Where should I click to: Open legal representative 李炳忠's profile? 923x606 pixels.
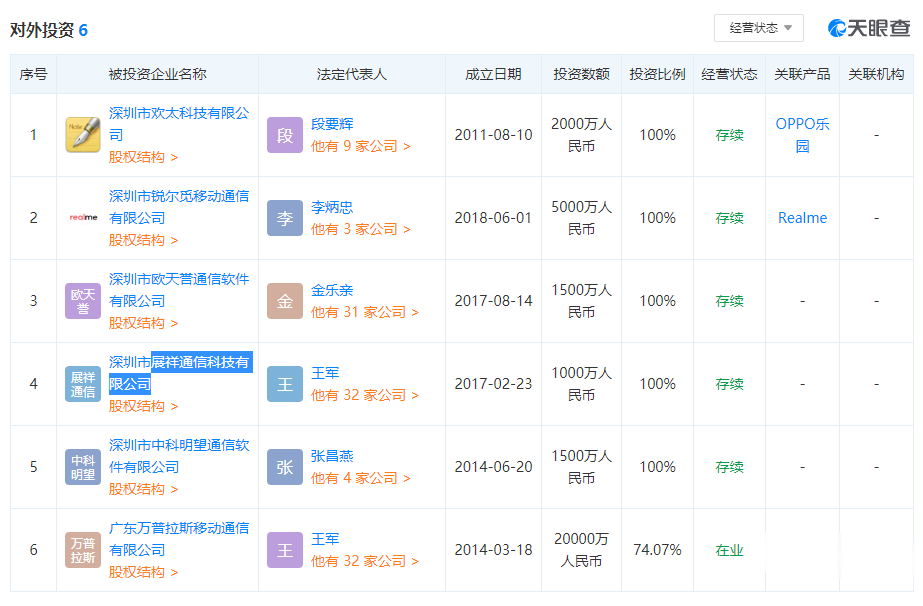(x=331, y=207)
